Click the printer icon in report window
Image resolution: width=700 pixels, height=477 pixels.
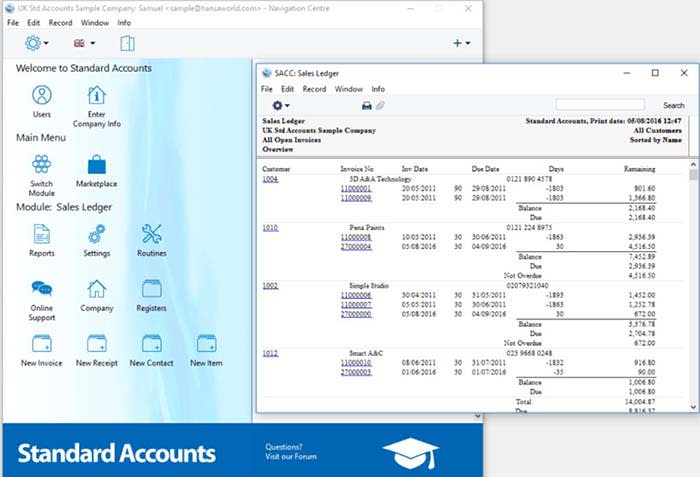pyautogui.click(x=367, y=105)
